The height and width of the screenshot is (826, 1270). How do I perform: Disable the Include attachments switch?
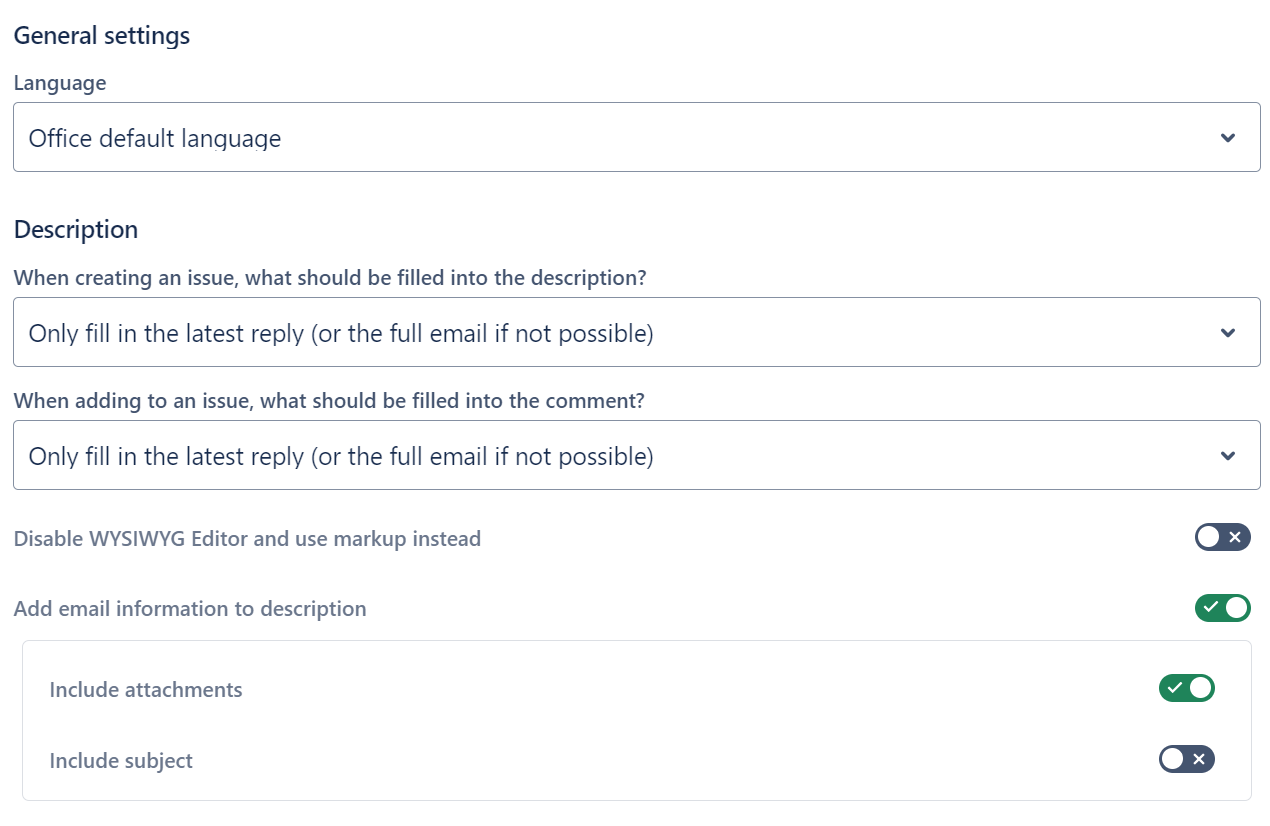[1186, 688]
